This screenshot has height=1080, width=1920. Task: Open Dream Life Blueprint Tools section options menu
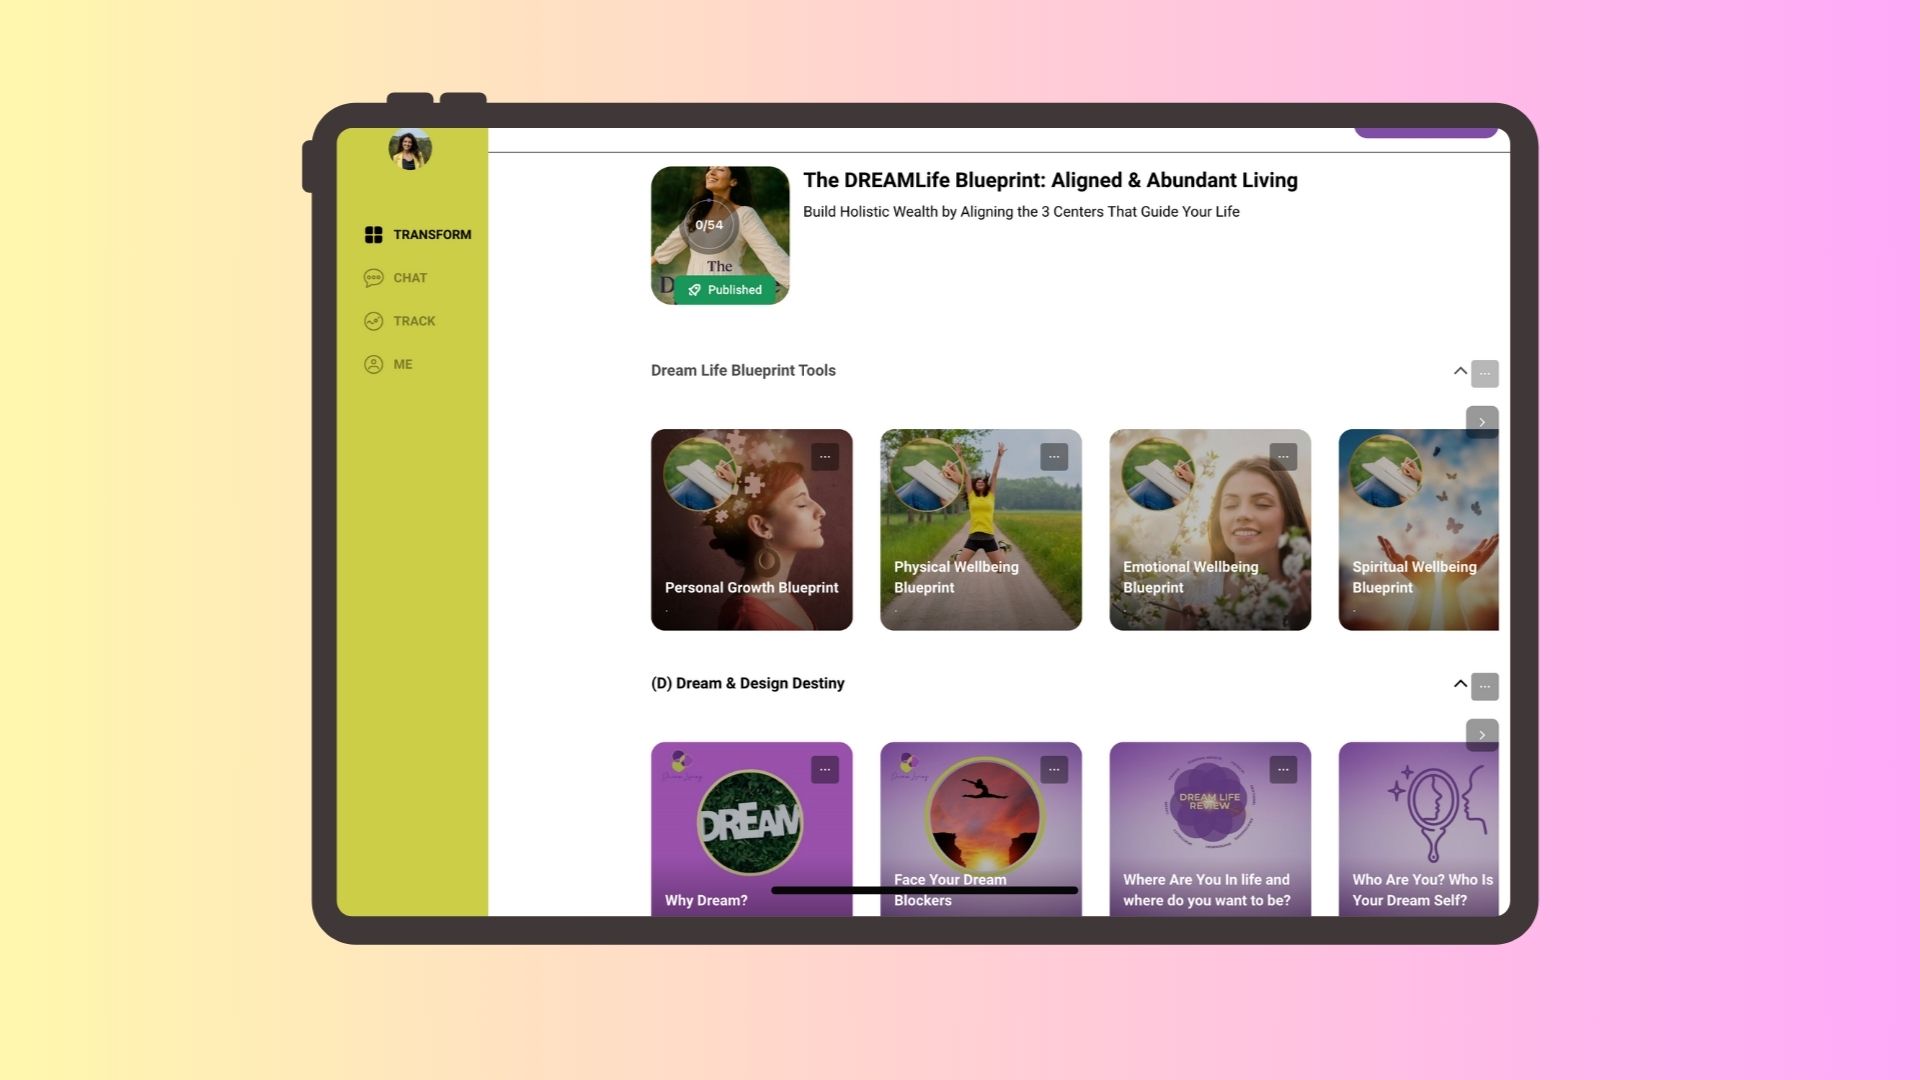coord(1485,374)
